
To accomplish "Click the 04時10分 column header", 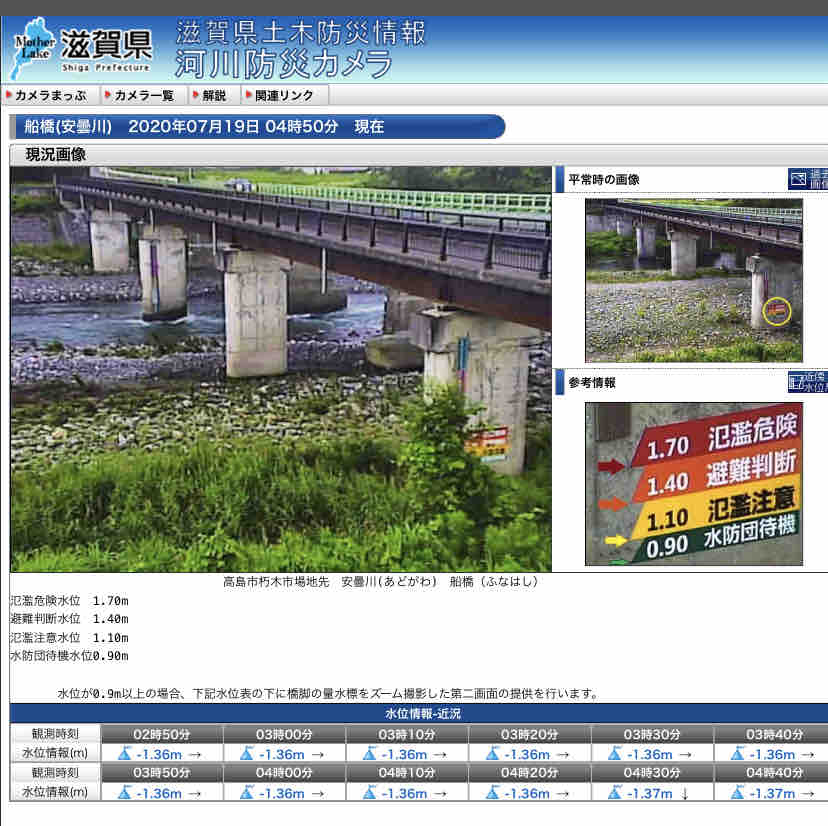I will [407, 773].
